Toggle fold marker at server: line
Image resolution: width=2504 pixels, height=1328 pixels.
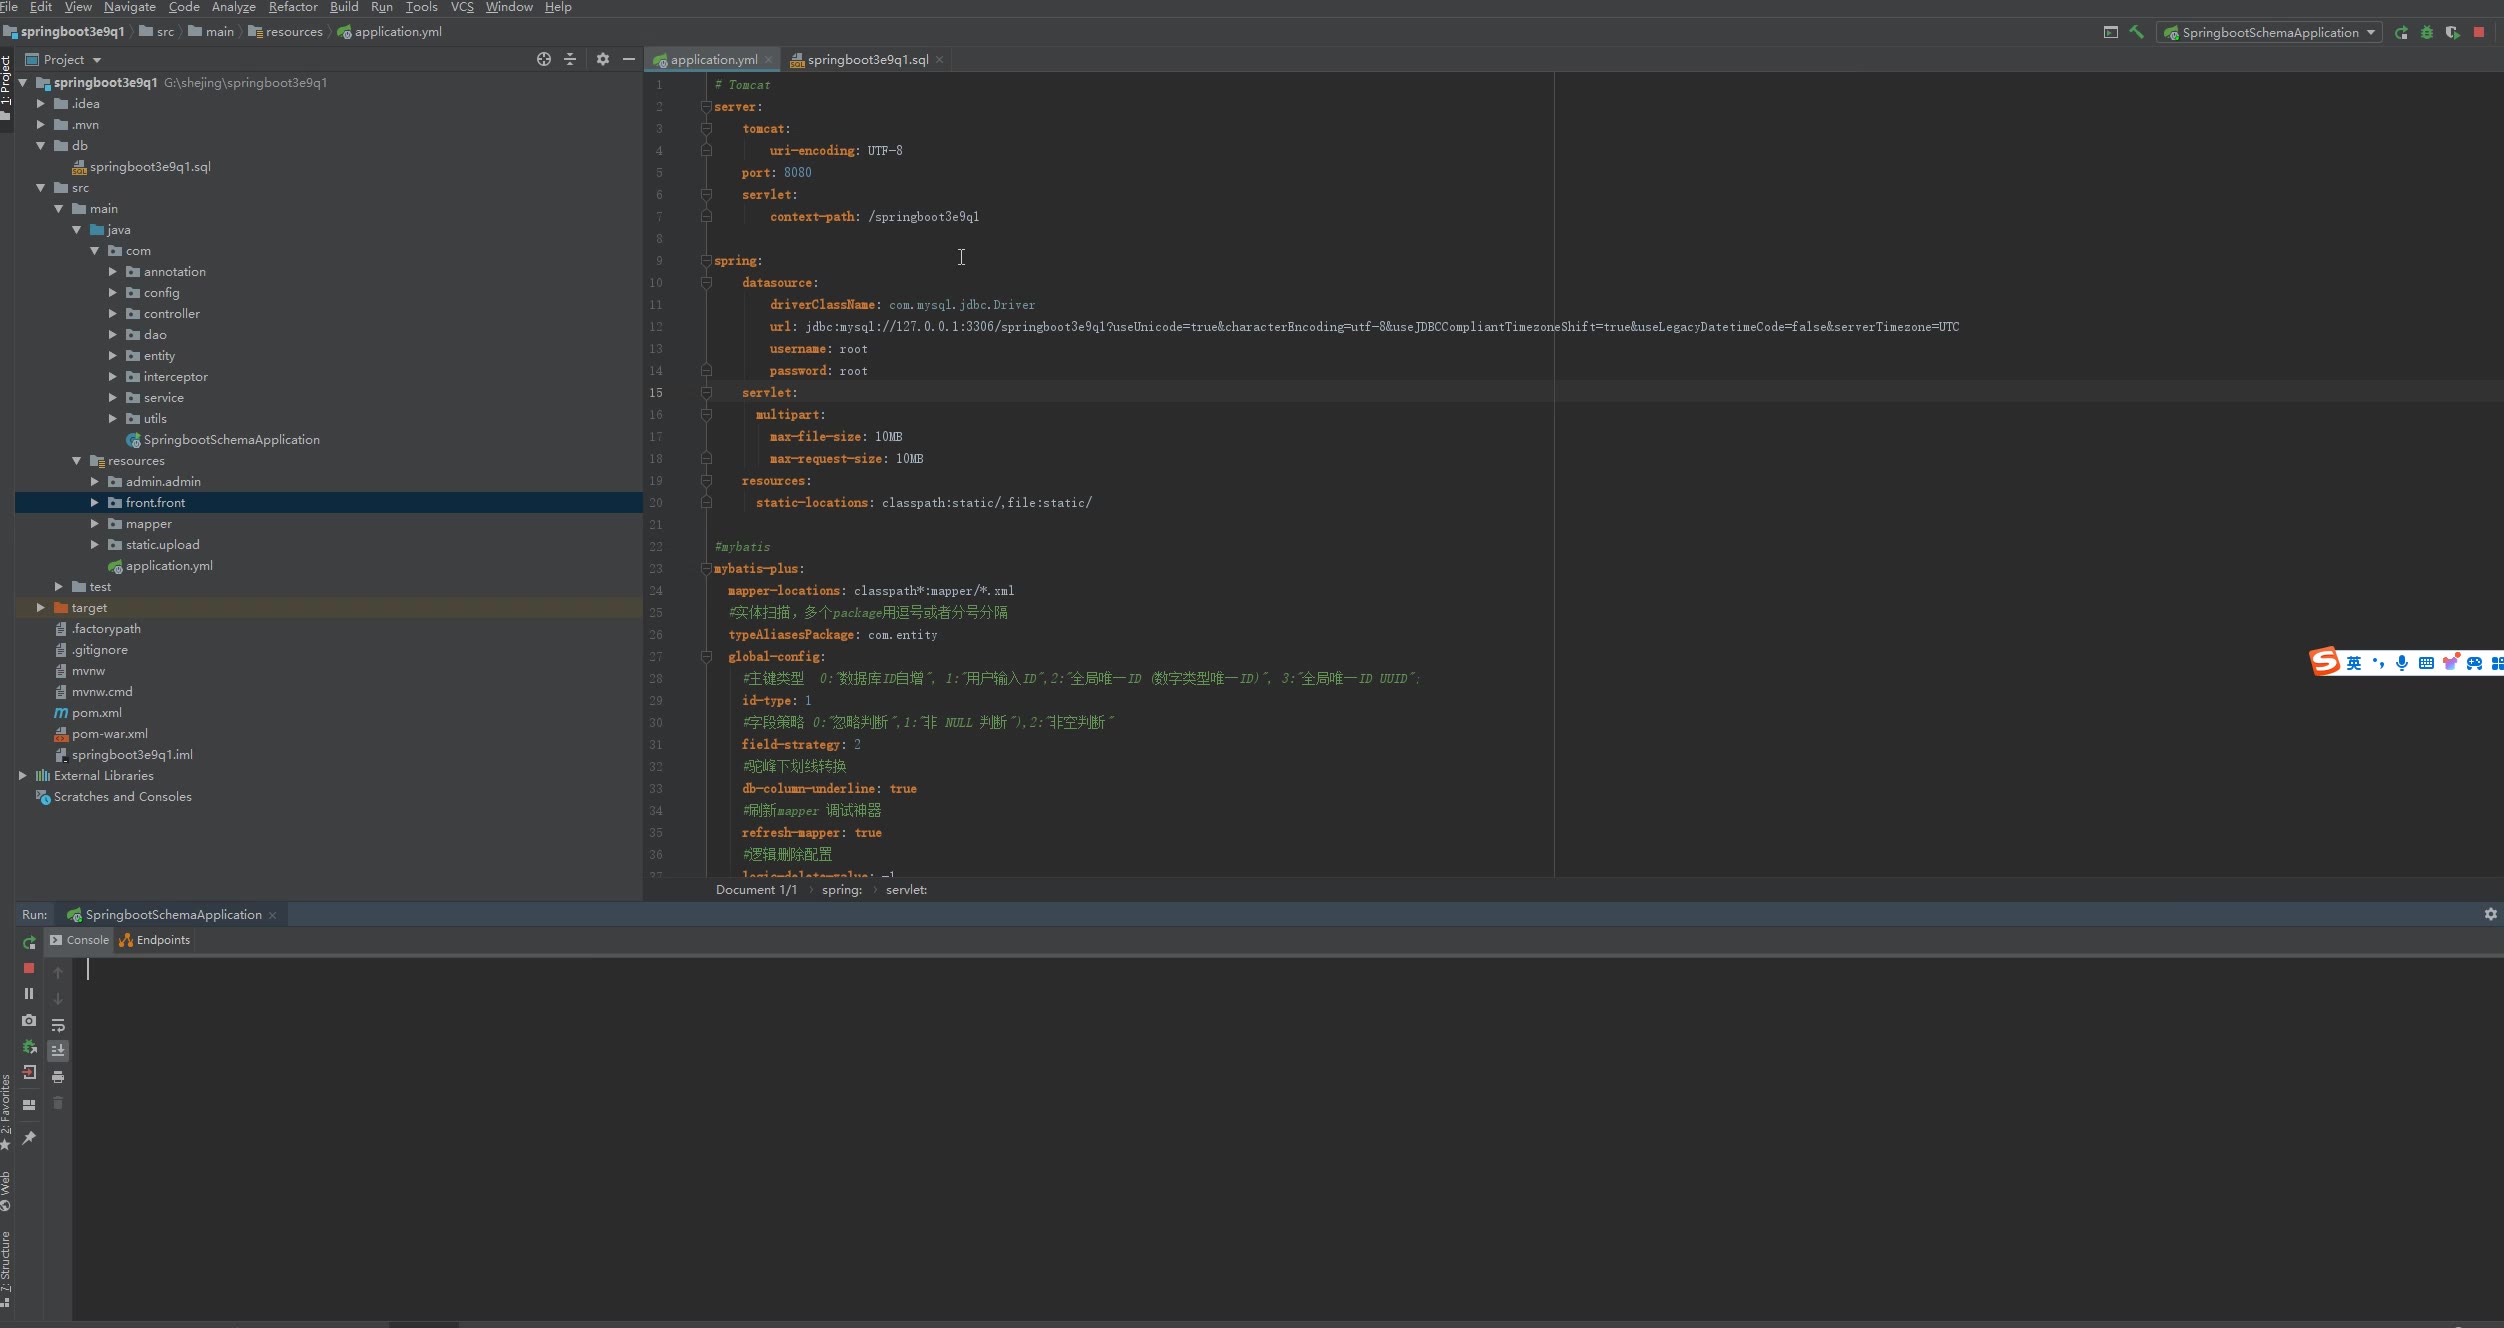706,107
